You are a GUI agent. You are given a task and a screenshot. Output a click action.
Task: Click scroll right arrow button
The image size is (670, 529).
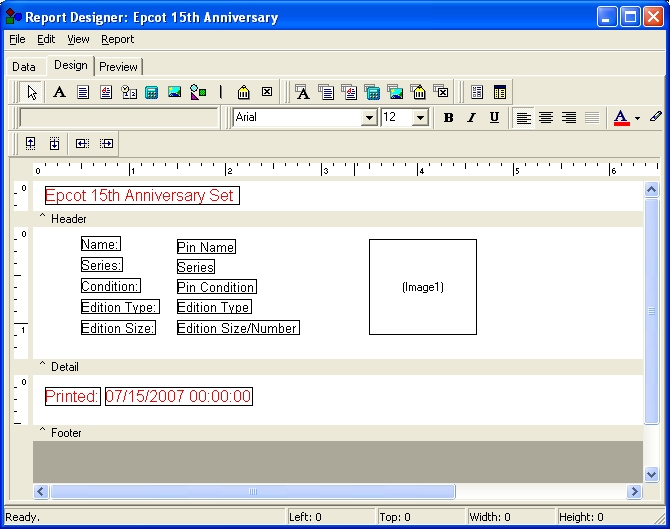(x=634, y=491)
